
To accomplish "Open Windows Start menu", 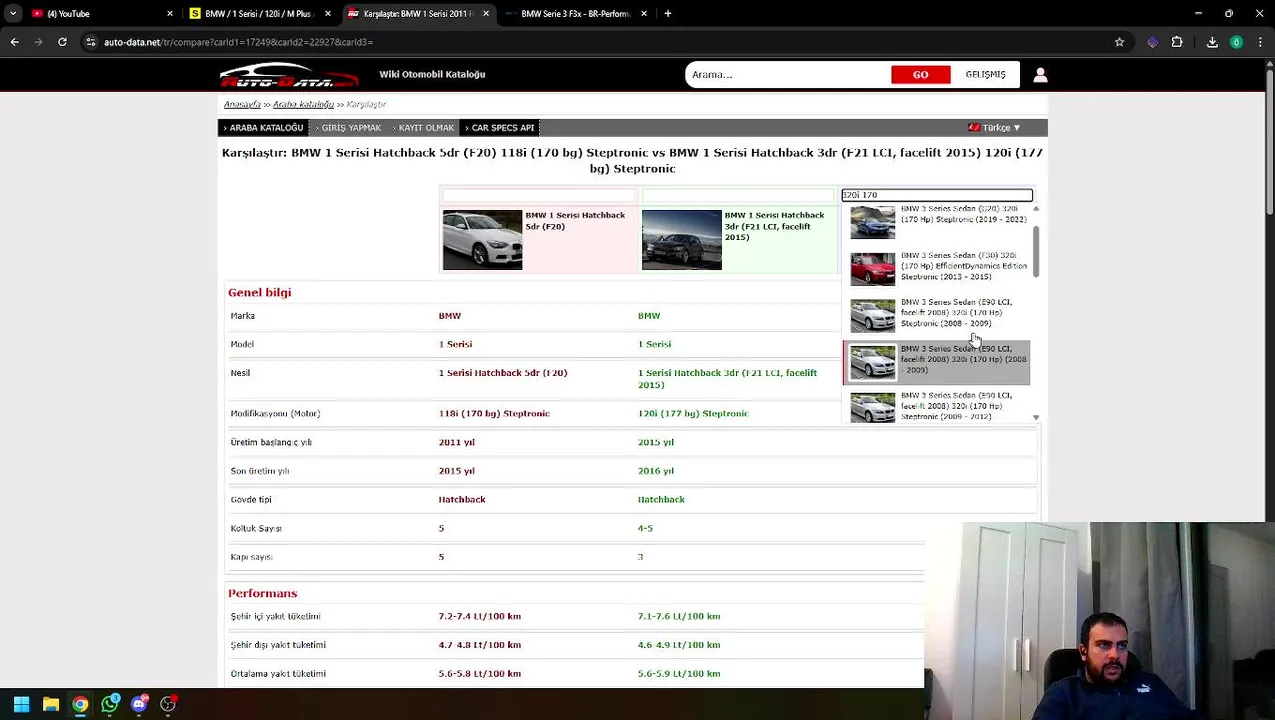I will 21,704.
